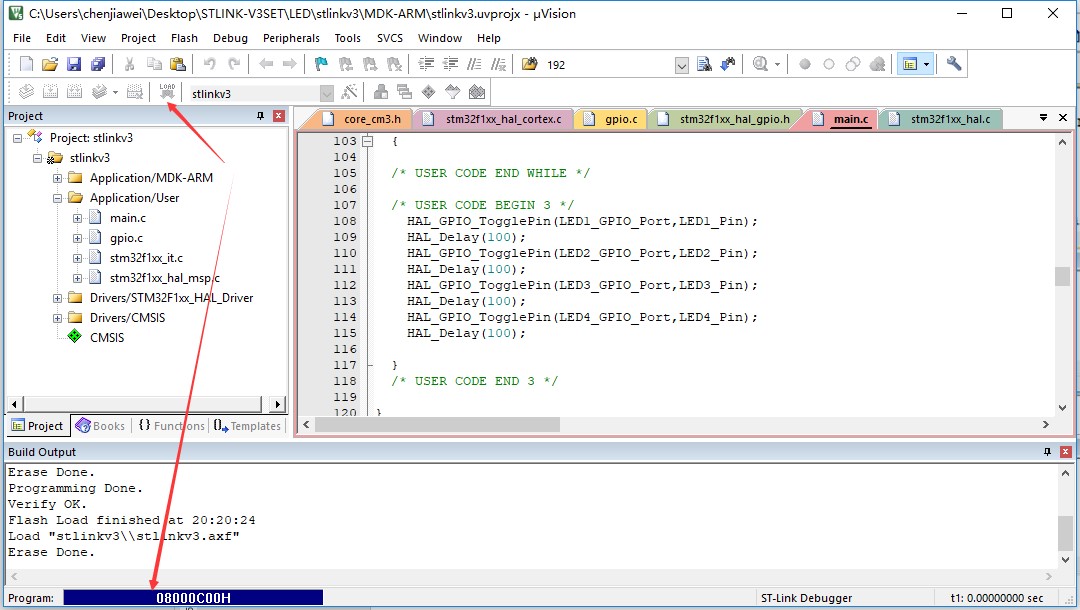Viewport: 1080px width, 610px height.
Task: Switch to the Books panel tab
Action: pos(101,425)
